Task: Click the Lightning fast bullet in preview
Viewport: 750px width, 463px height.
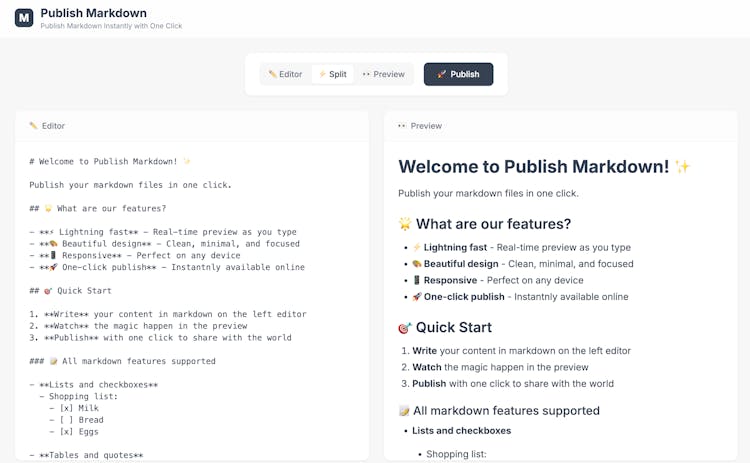Action: click(521, 247)
